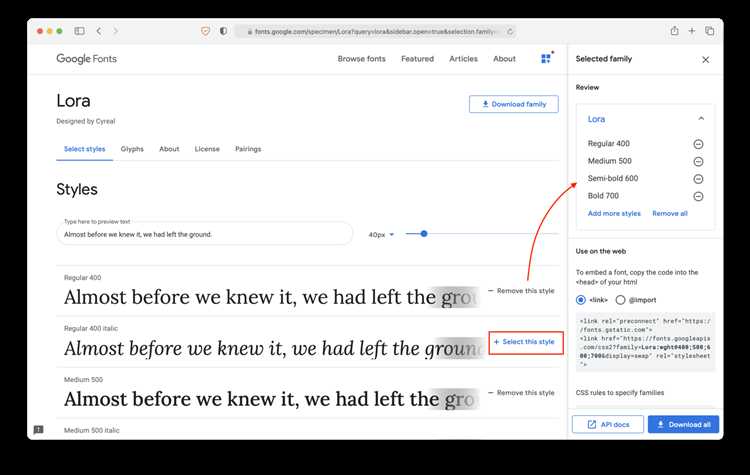The height and width of the screenshot is (475, 750).
Task: Select the @import radio option
Action: click(x=620, y=300)
